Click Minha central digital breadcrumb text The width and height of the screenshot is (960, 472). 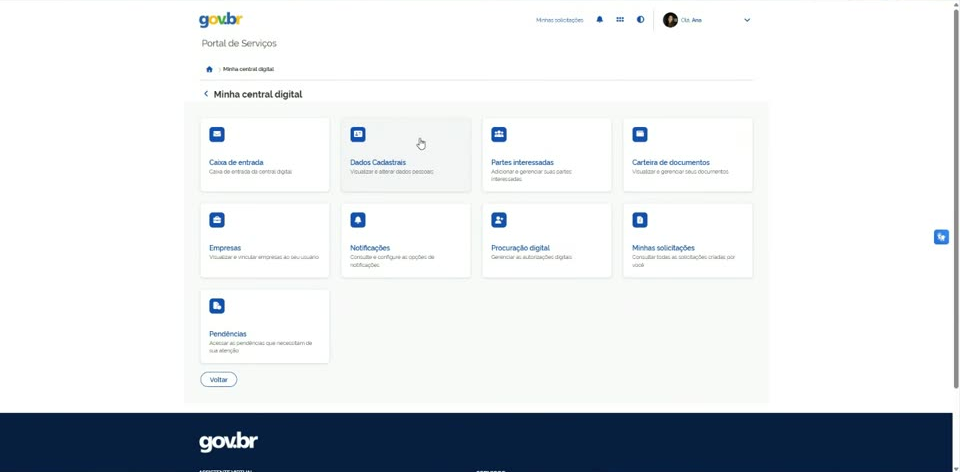249,69
